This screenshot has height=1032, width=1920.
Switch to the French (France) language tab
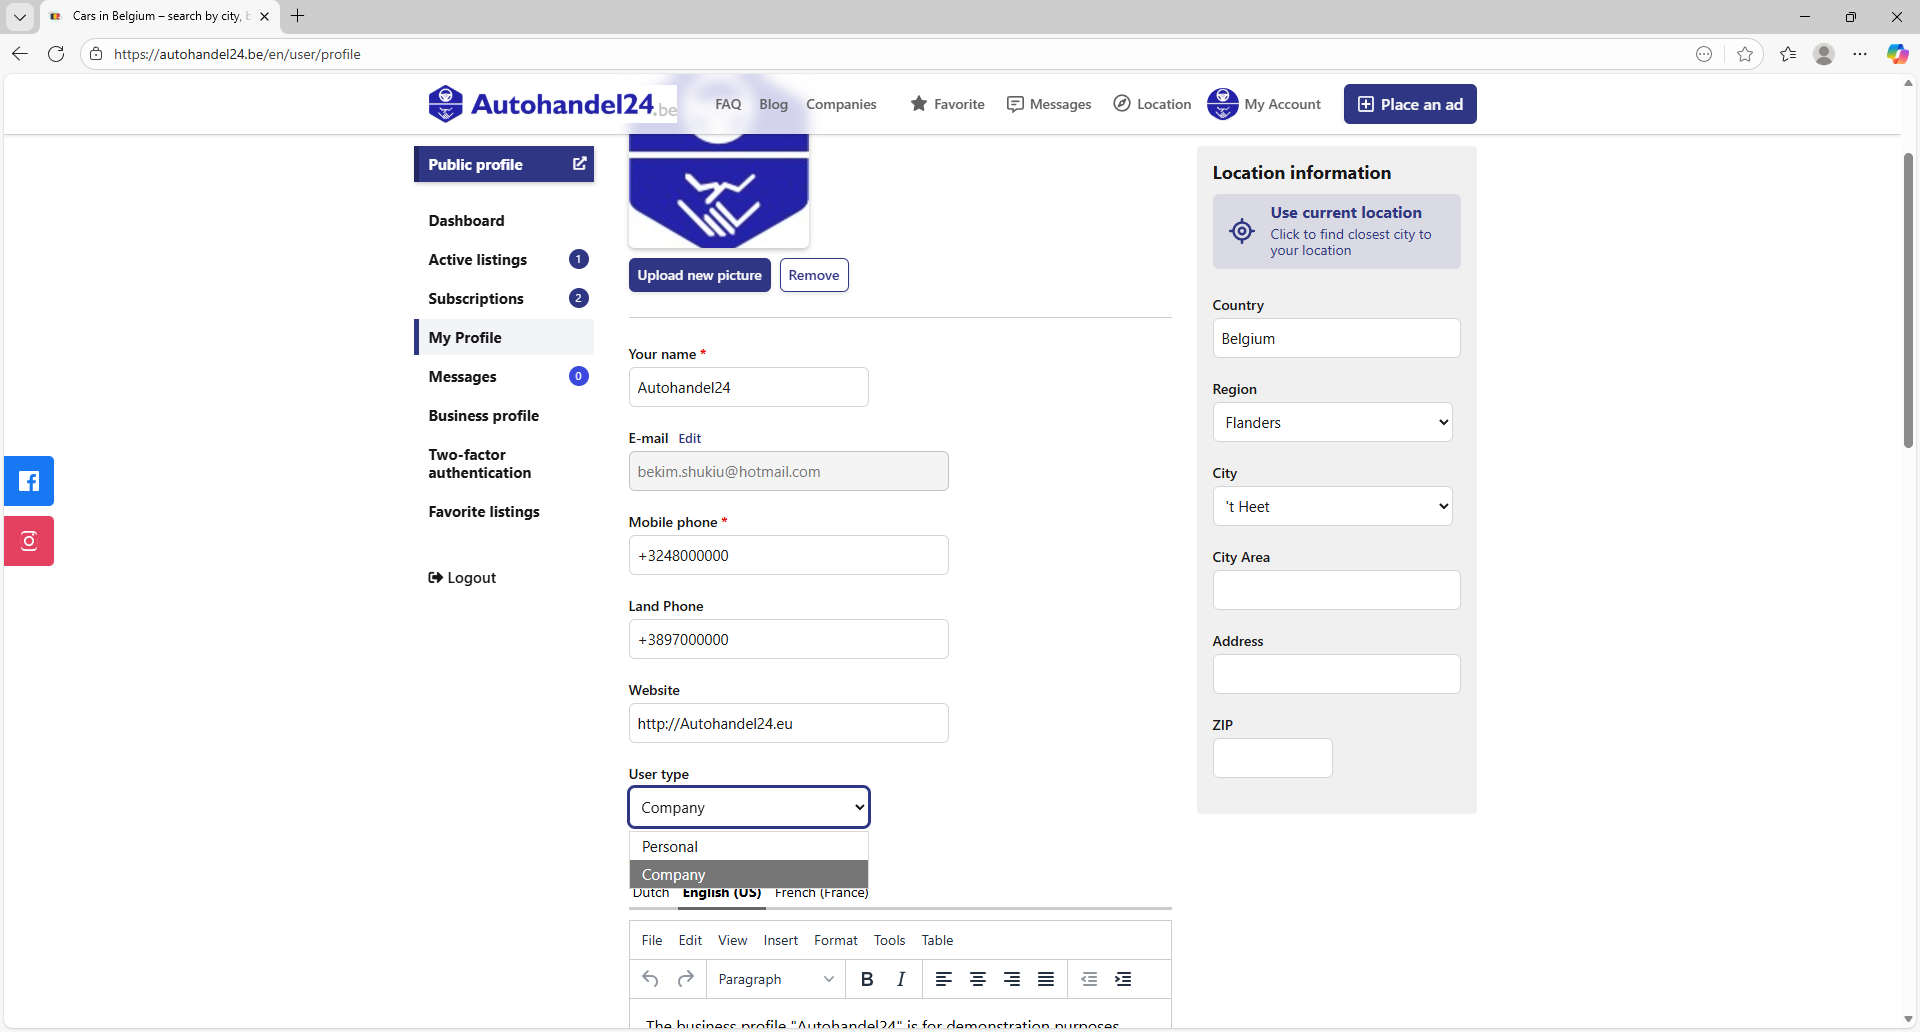click(821, 894)
